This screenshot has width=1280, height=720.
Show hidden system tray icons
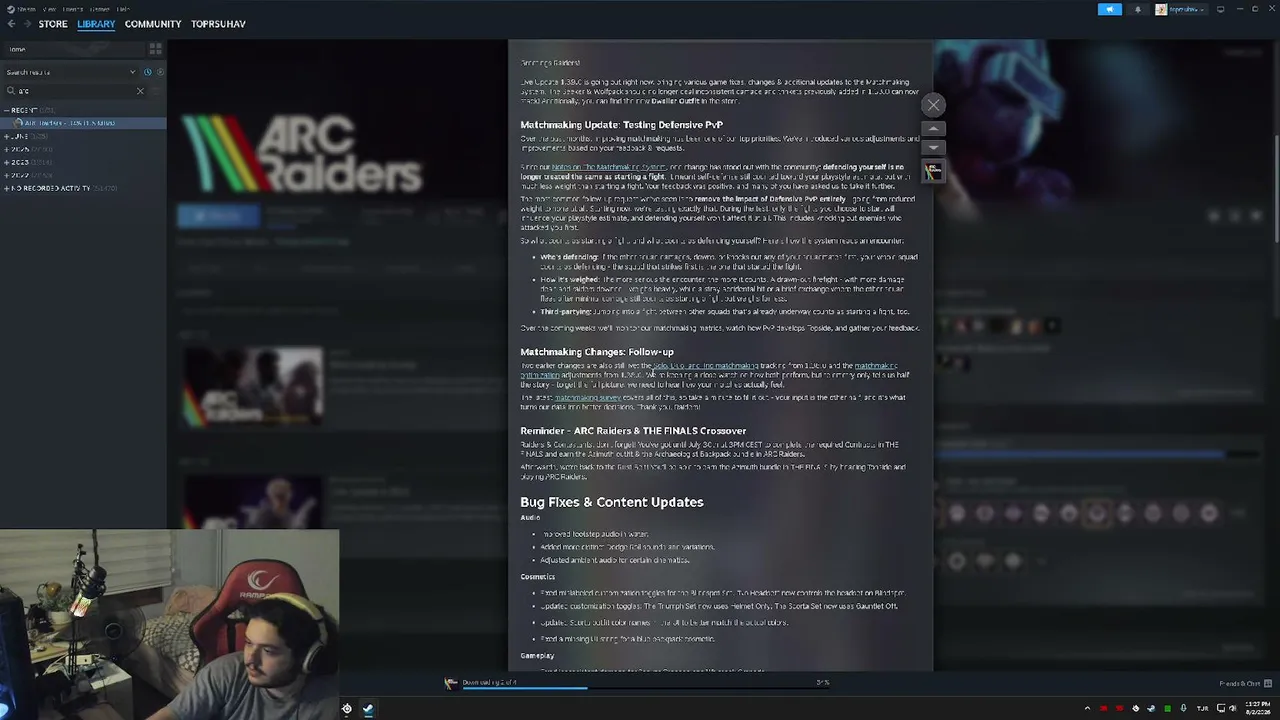1087,709
